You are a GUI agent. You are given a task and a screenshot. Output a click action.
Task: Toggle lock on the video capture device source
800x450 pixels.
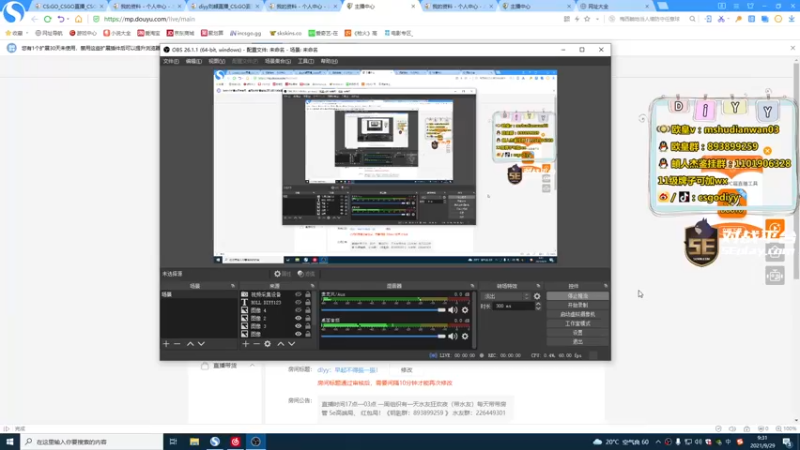[308, 294]
